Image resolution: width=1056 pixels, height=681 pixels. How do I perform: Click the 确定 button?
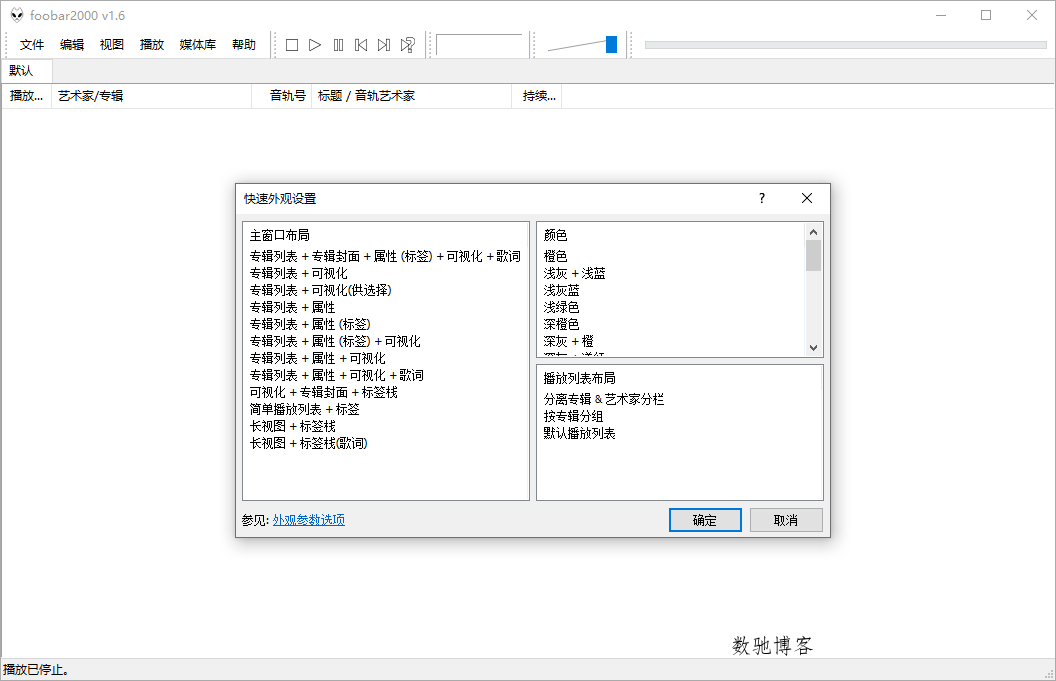(x=705, y=520)
